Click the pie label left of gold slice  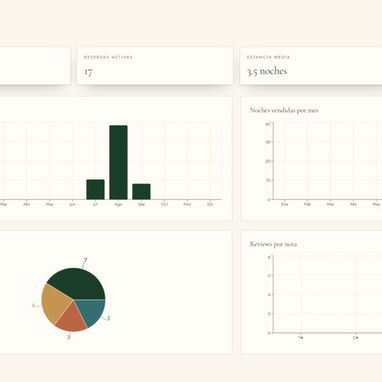click(x=33, y=305)
